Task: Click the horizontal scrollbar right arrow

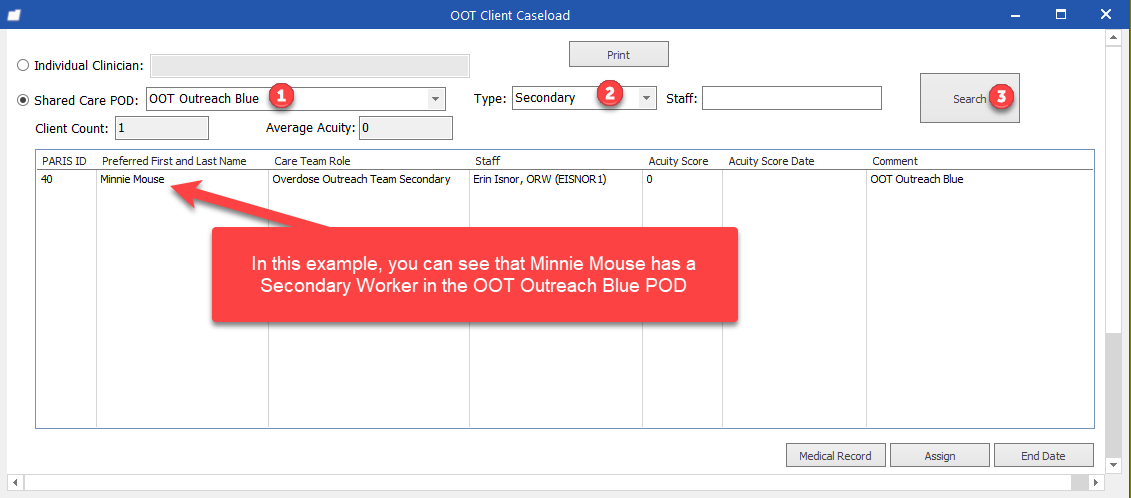Action: click(x=1095, y=482)
